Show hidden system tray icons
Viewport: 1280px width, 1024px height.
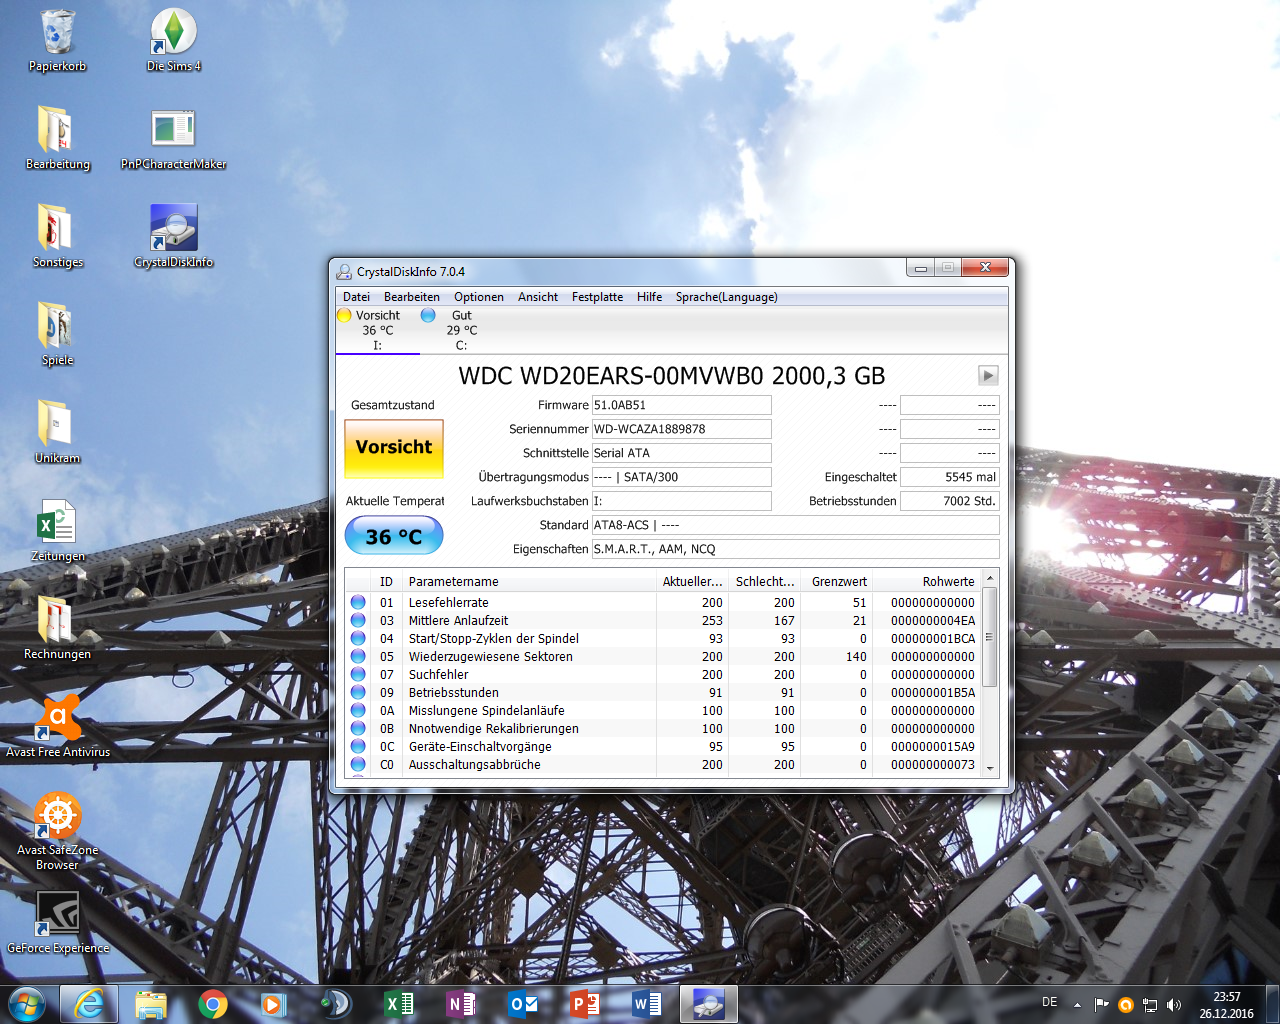click(x=1077, y=1005)
